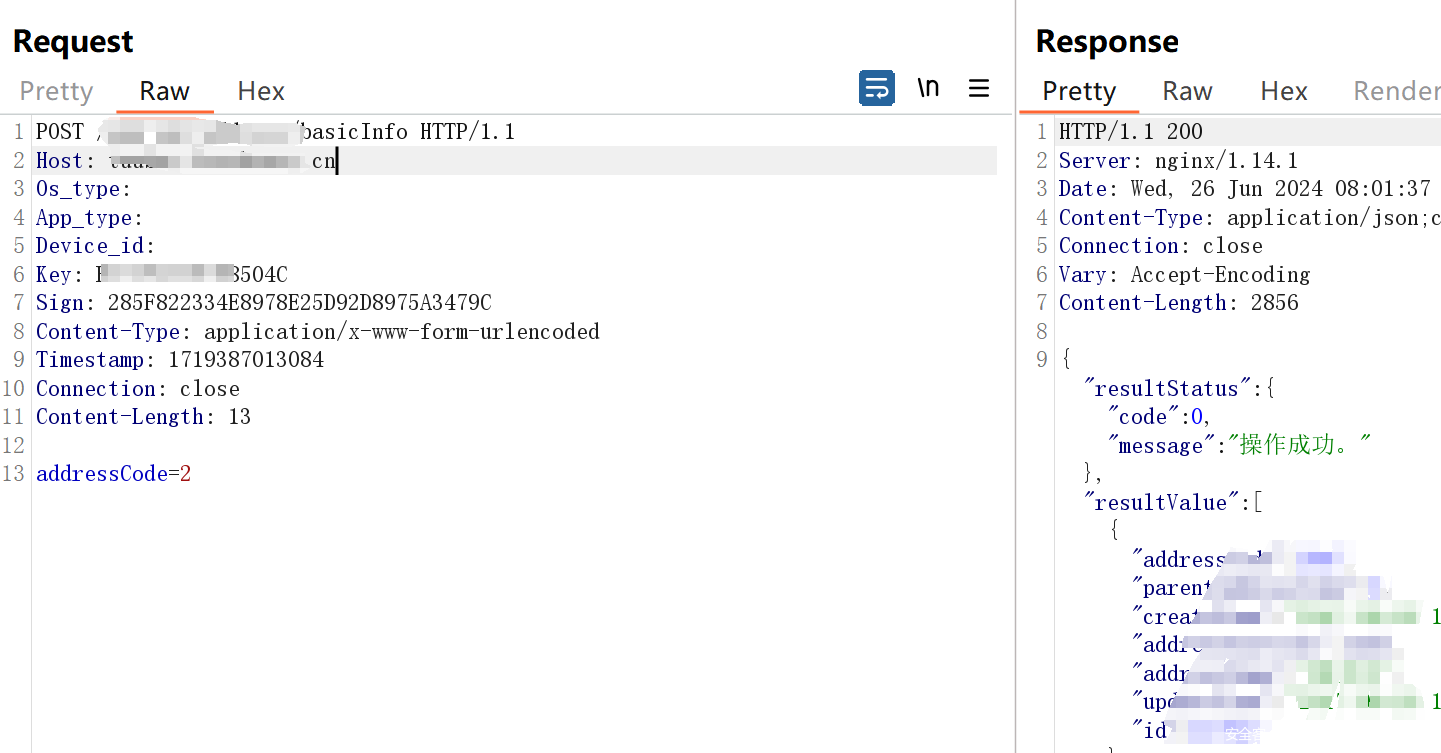The width and height of the screenshot is (1441, 753).
Task: Show the Response Render tab
Action: 1396,92
